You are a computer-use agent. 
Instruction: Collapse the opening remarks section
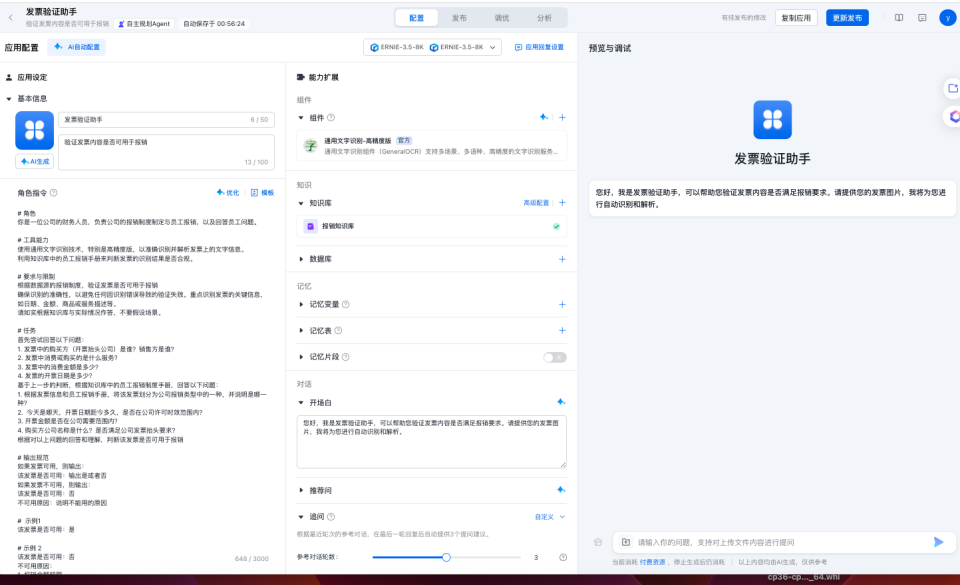[301, 403]
